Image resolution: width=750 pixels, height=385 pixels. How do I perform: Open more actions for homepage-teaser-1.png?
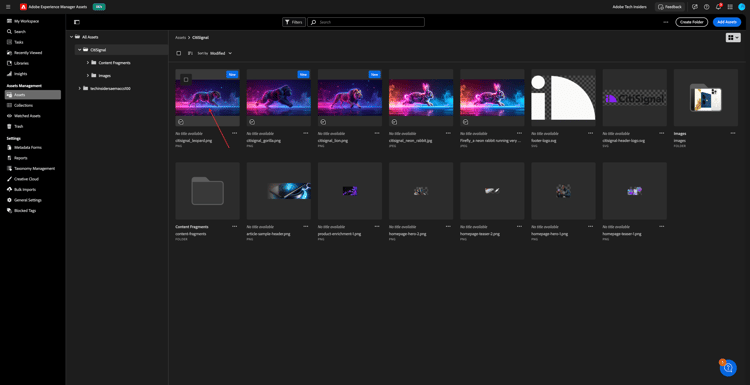coord(662,226)
